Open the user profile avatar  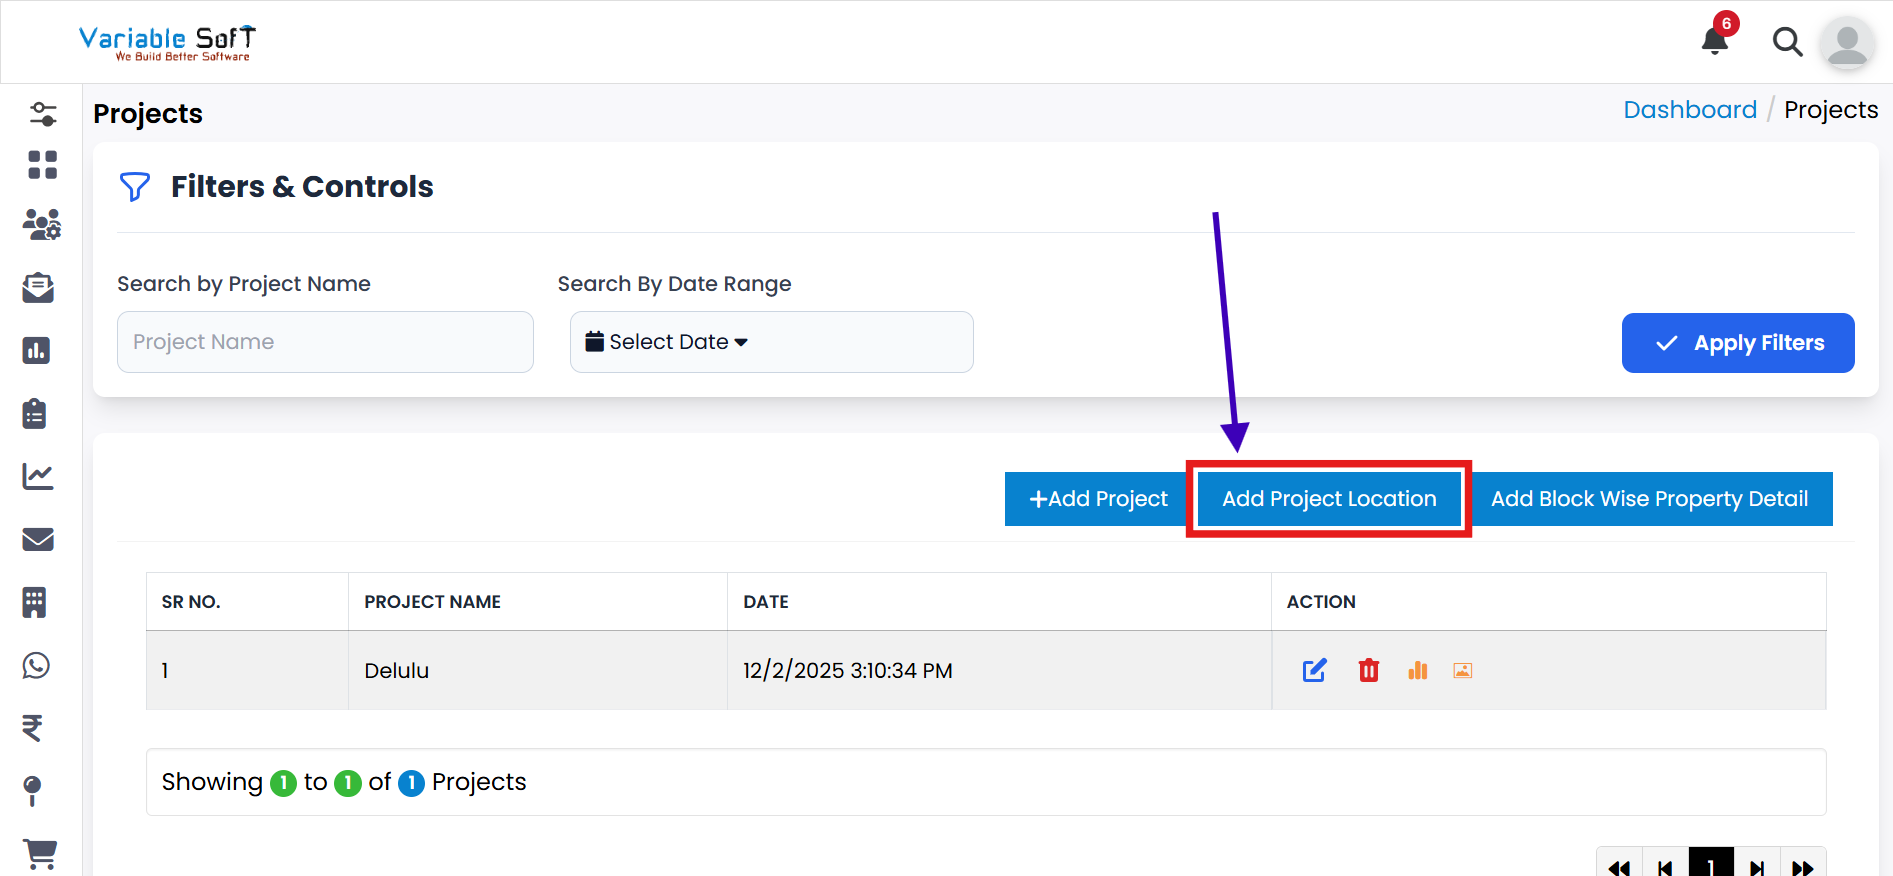point(1847,43)
